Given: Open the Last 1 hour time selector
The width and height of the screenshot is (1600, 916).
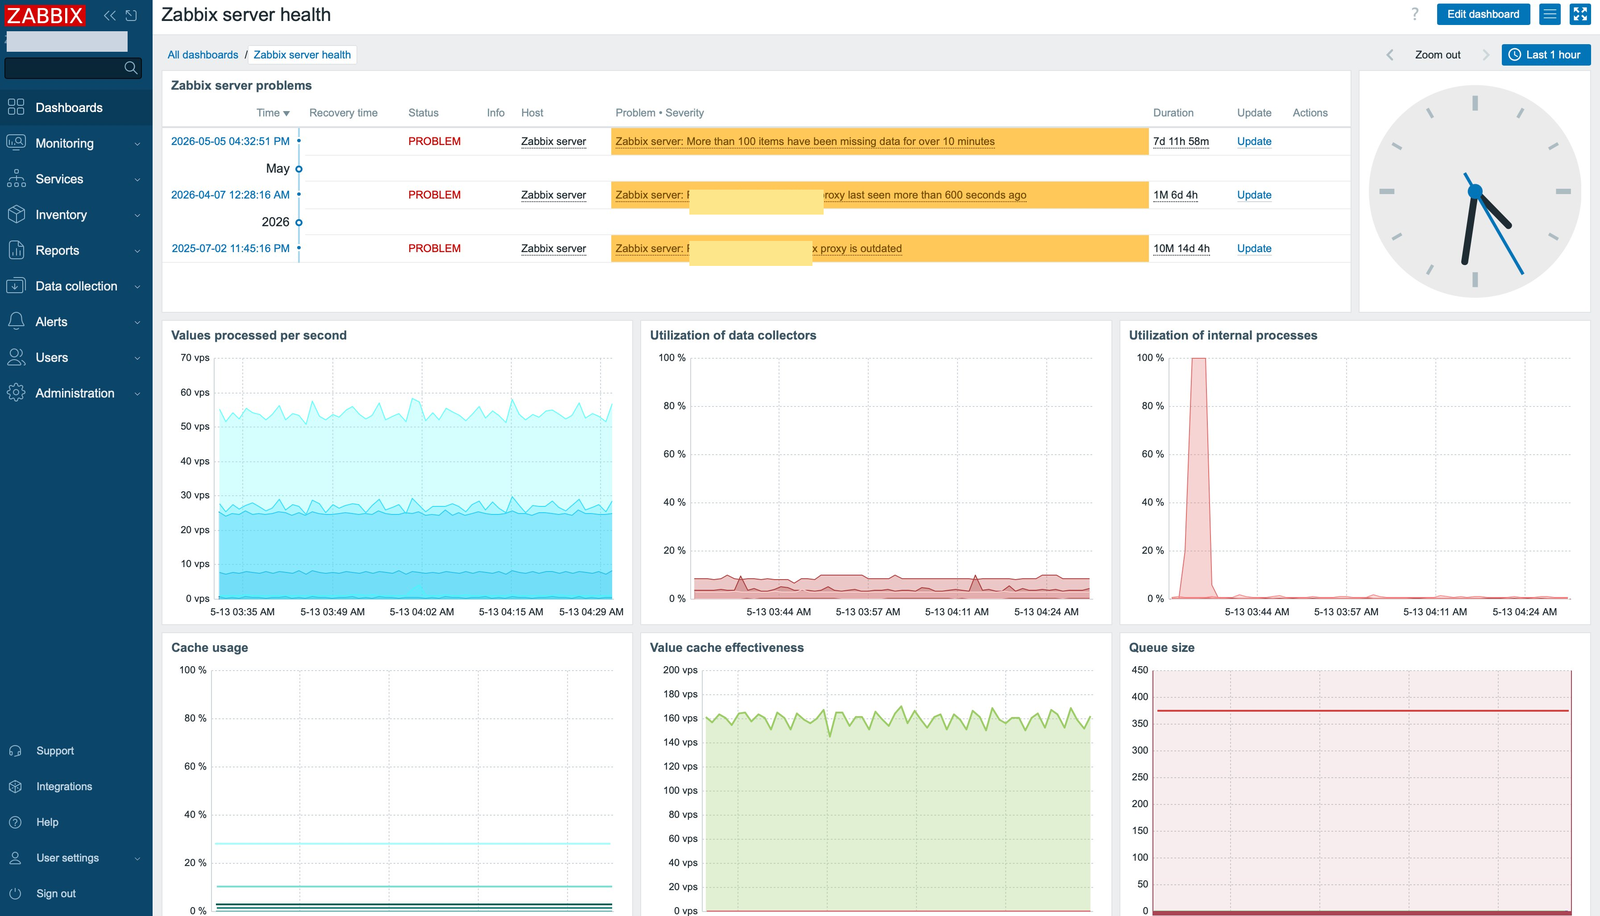Looking at the screenshot, I should tap(1546, 55).
